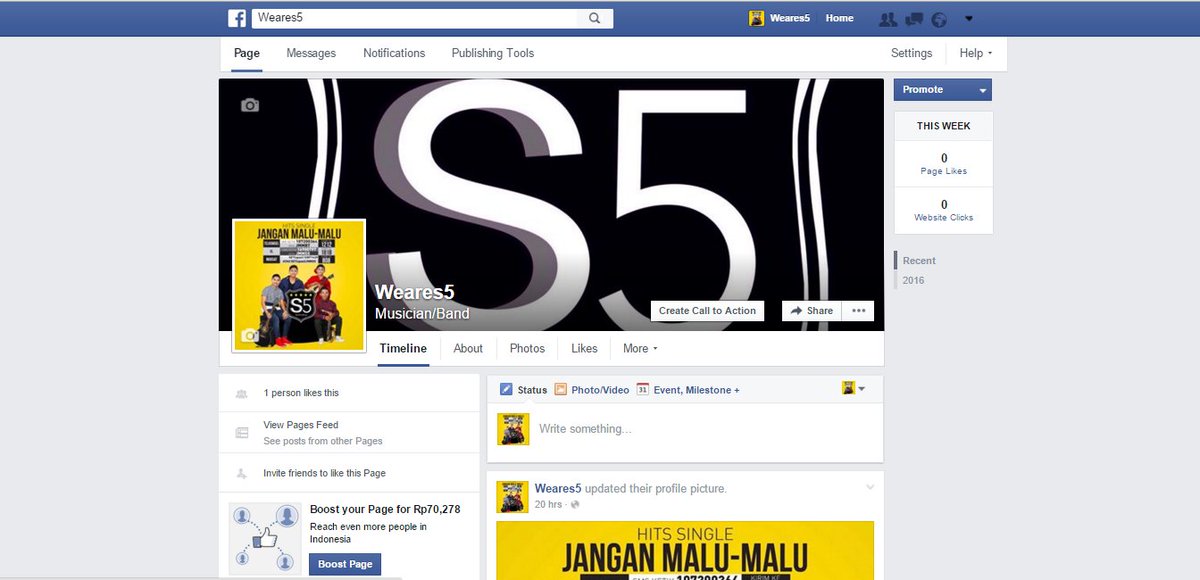Screen dimensions: 1200x580
Task: Click the '20 hrs' post timestamp
Action: 549,505
